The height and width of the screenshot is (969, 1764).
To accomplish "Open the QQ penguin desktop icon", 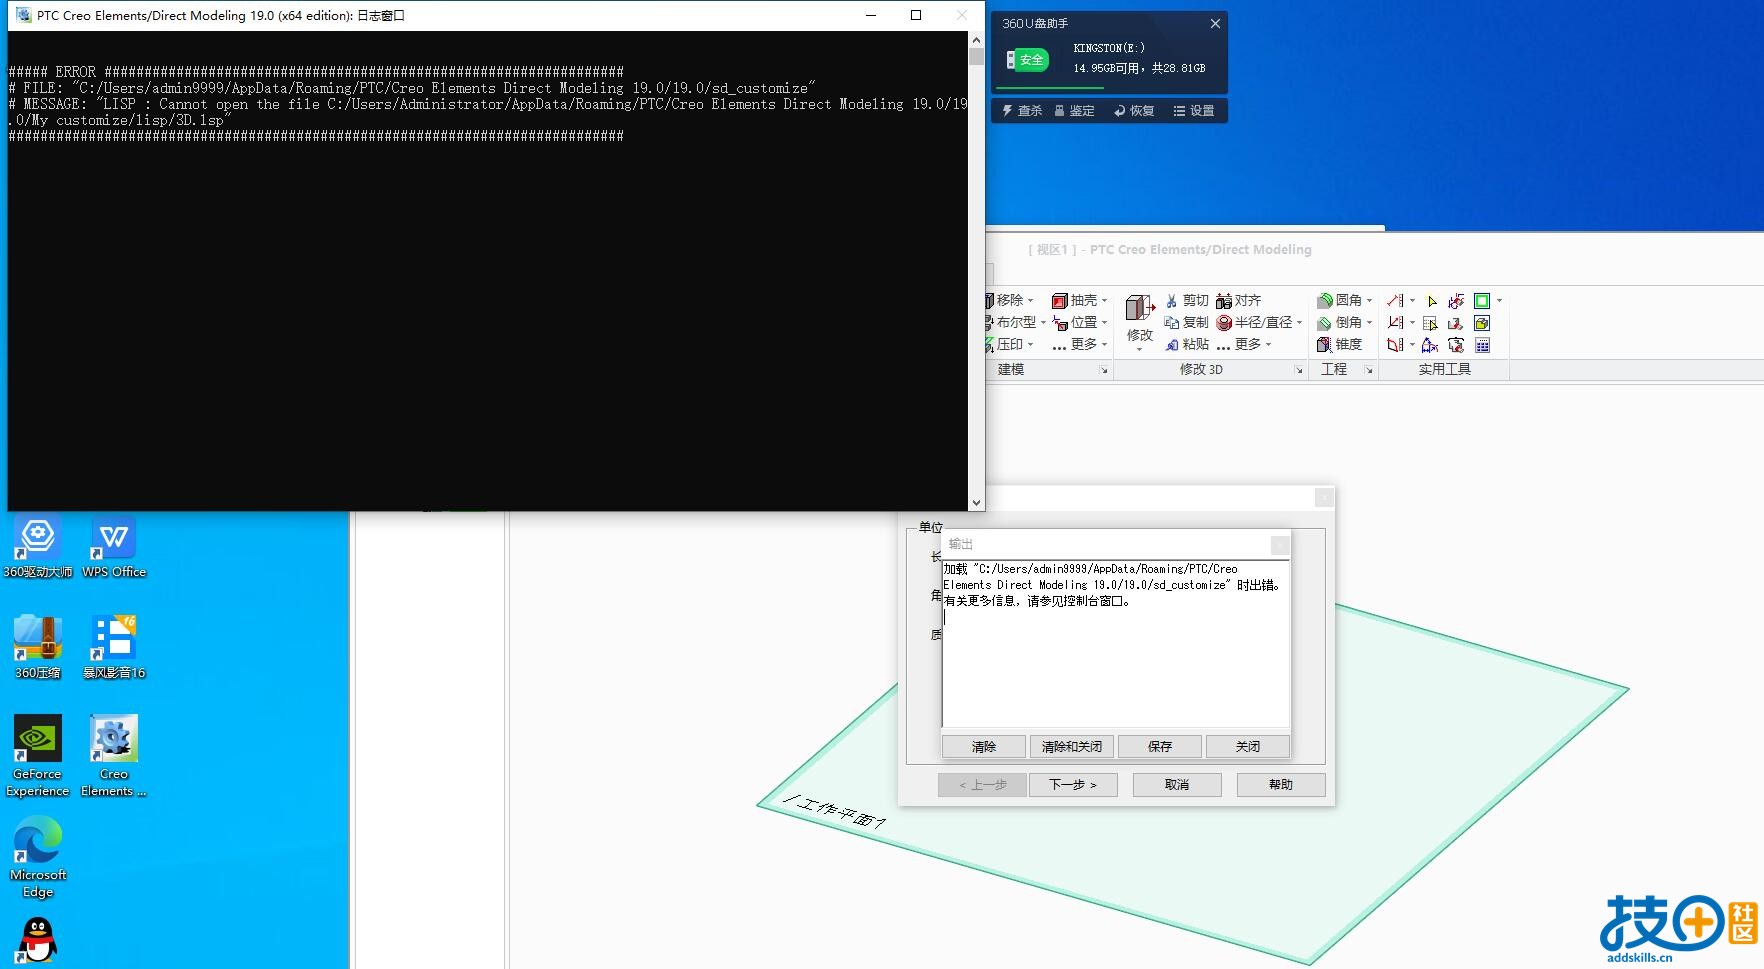I will 38,941.
